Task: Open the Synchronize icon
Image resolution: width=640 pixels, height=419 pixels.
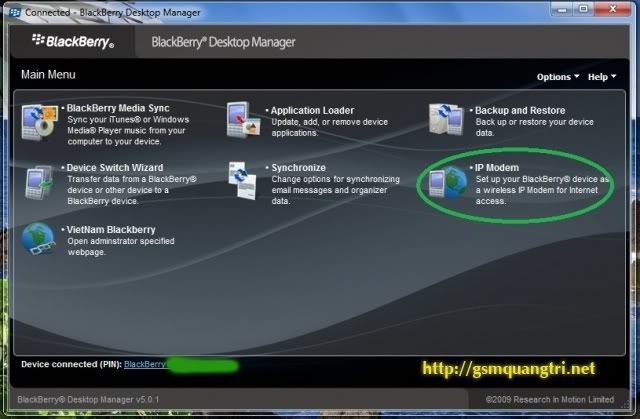Action: (x=242, y=180)
